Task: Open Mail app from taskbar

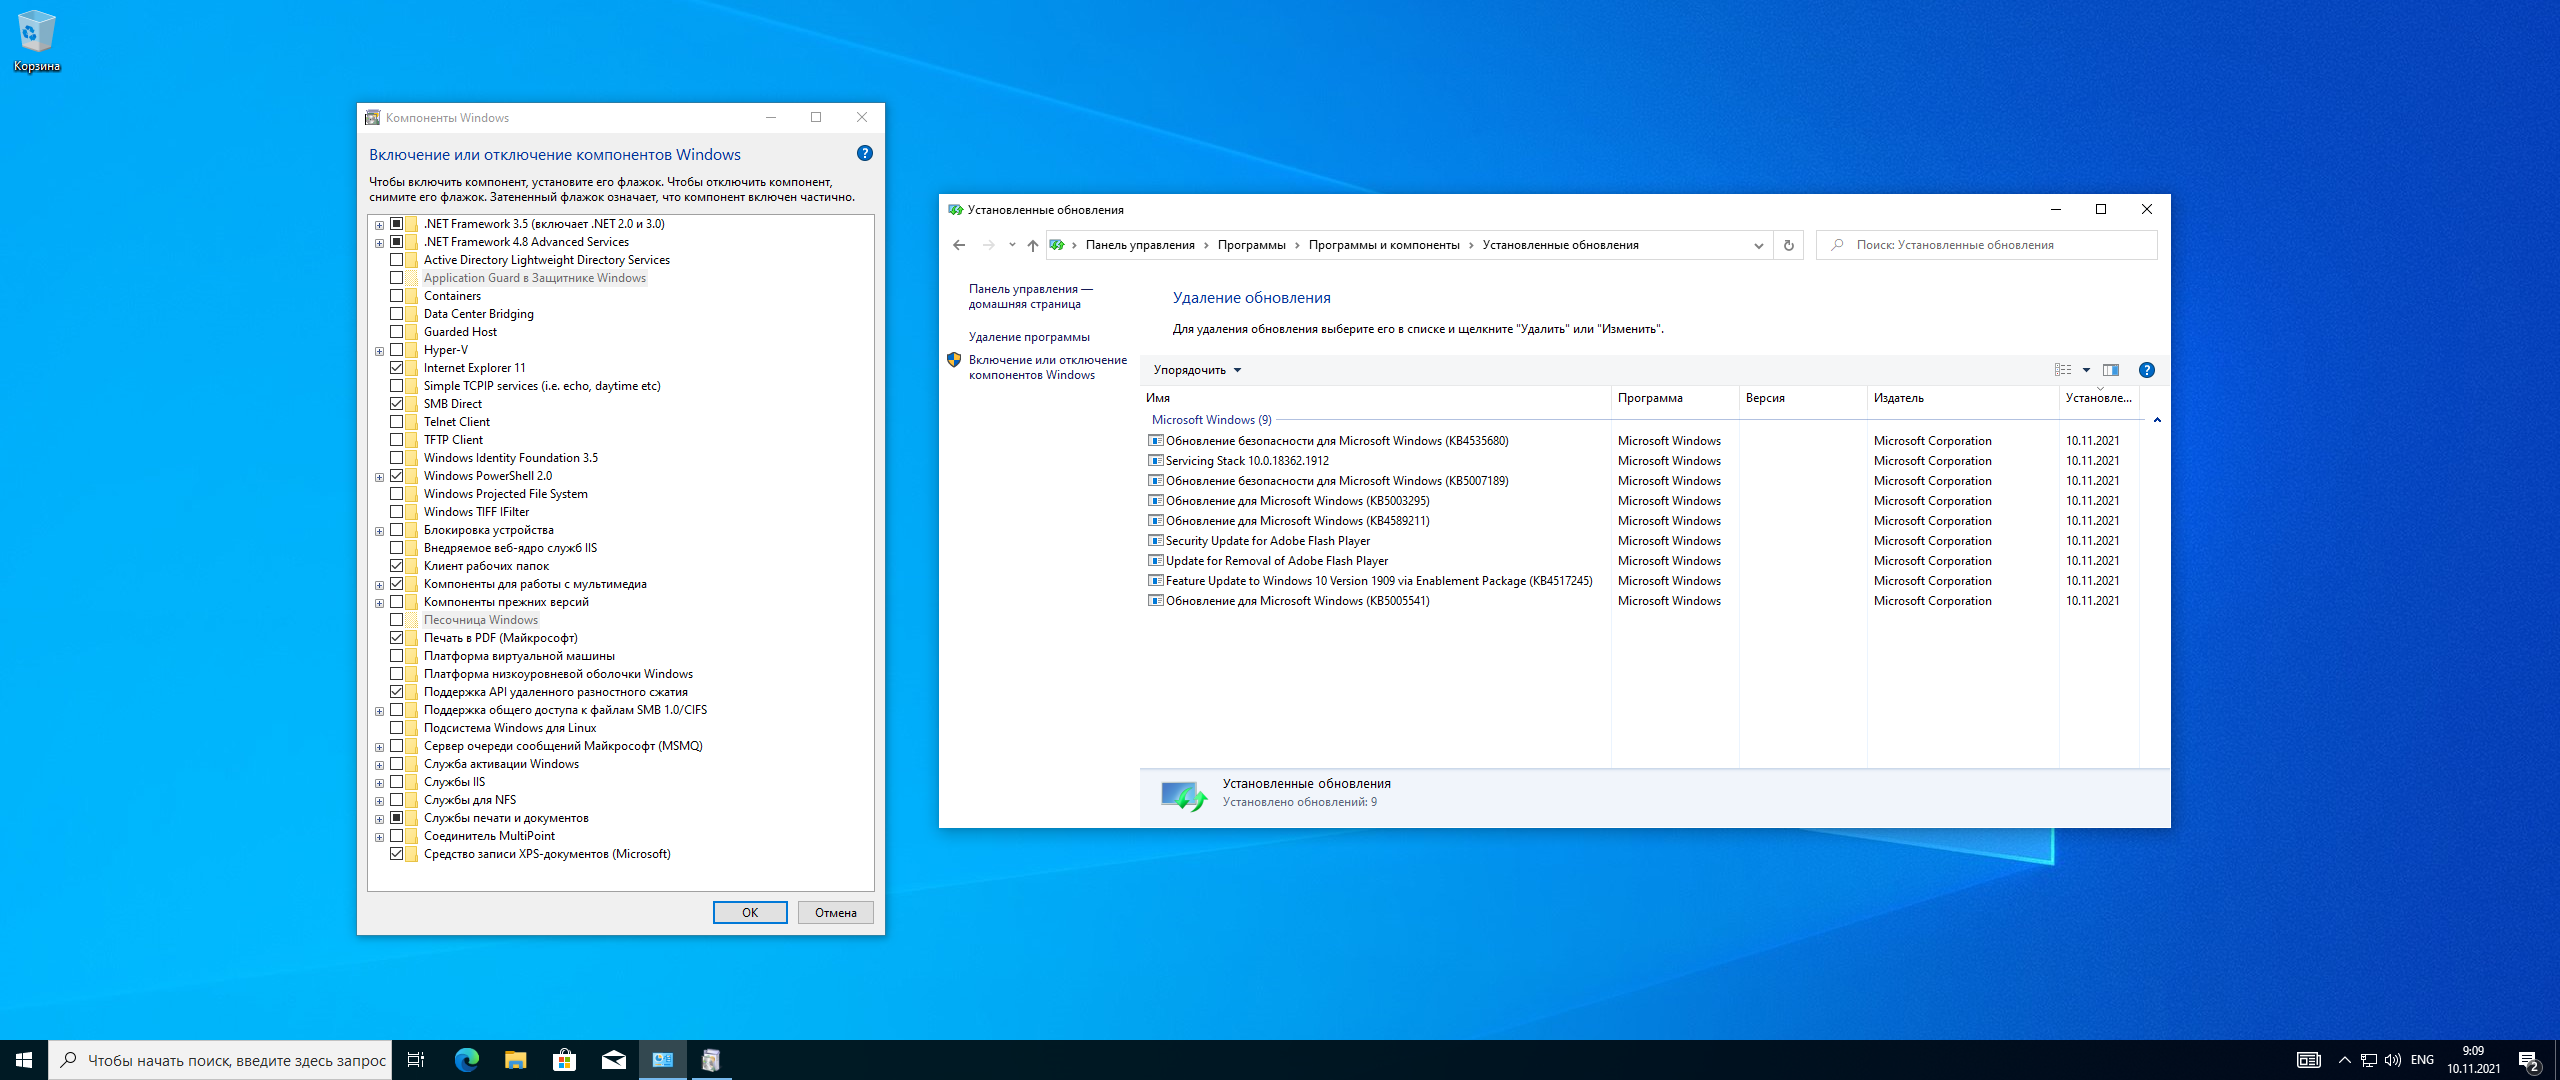Action: click(613, 1060)
